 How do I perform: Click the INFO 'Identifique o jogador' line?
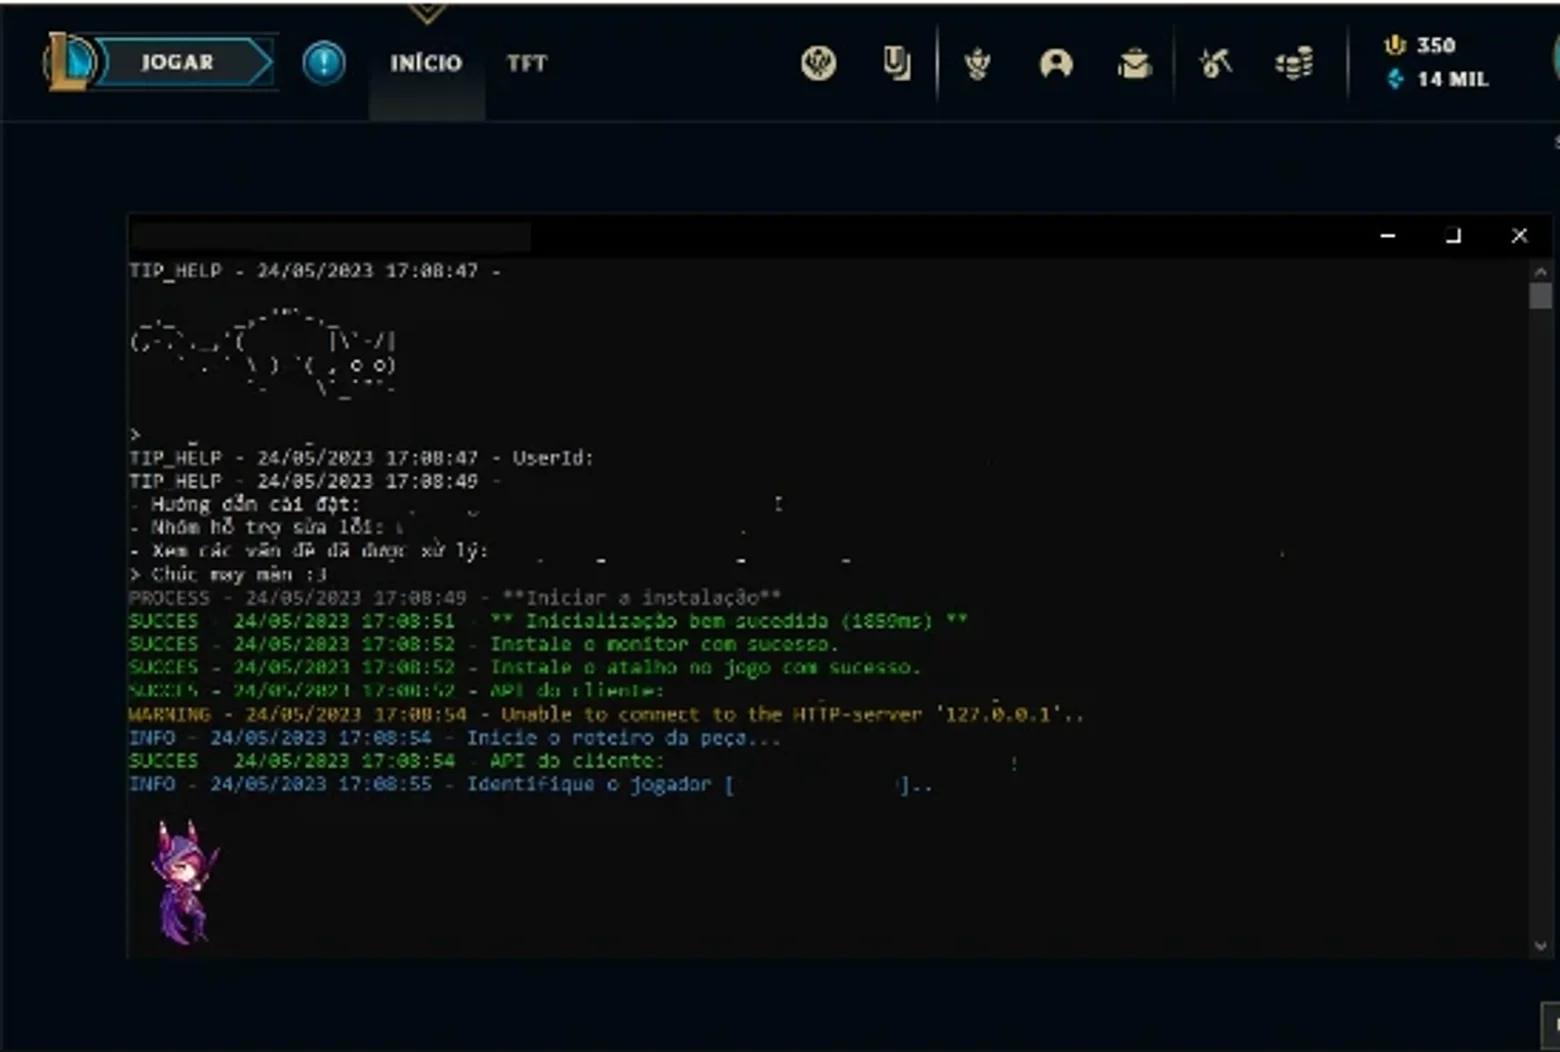[531, 784]
